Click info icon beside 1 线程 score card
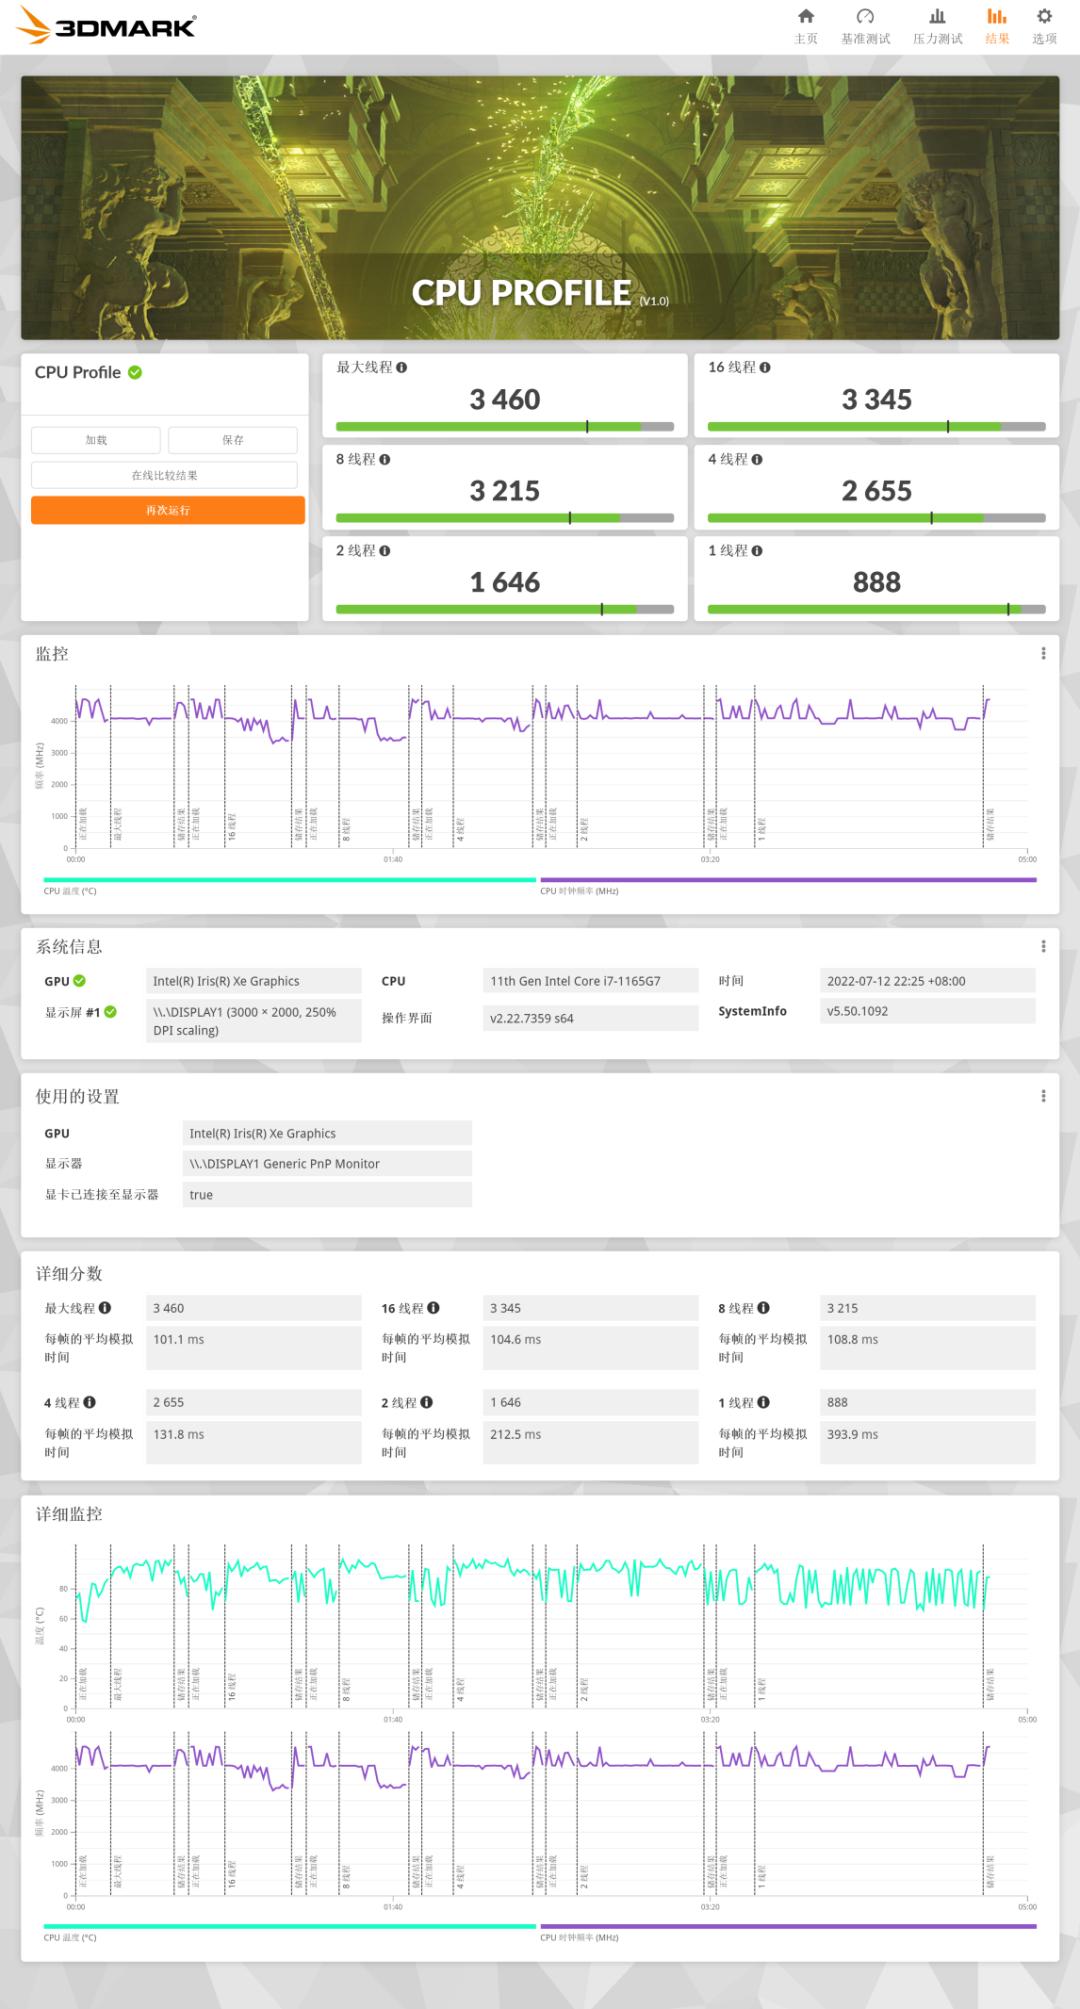1080x2009 pixels. [757, 551]
